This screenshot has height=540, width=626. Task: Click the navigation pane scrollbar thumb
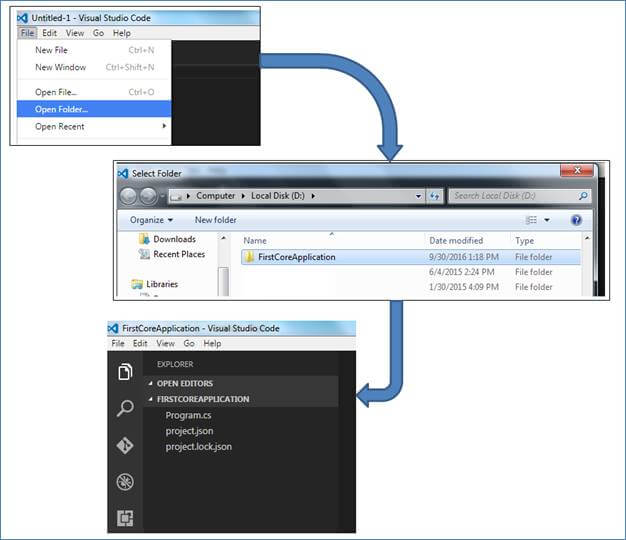[x=224, y=281]
